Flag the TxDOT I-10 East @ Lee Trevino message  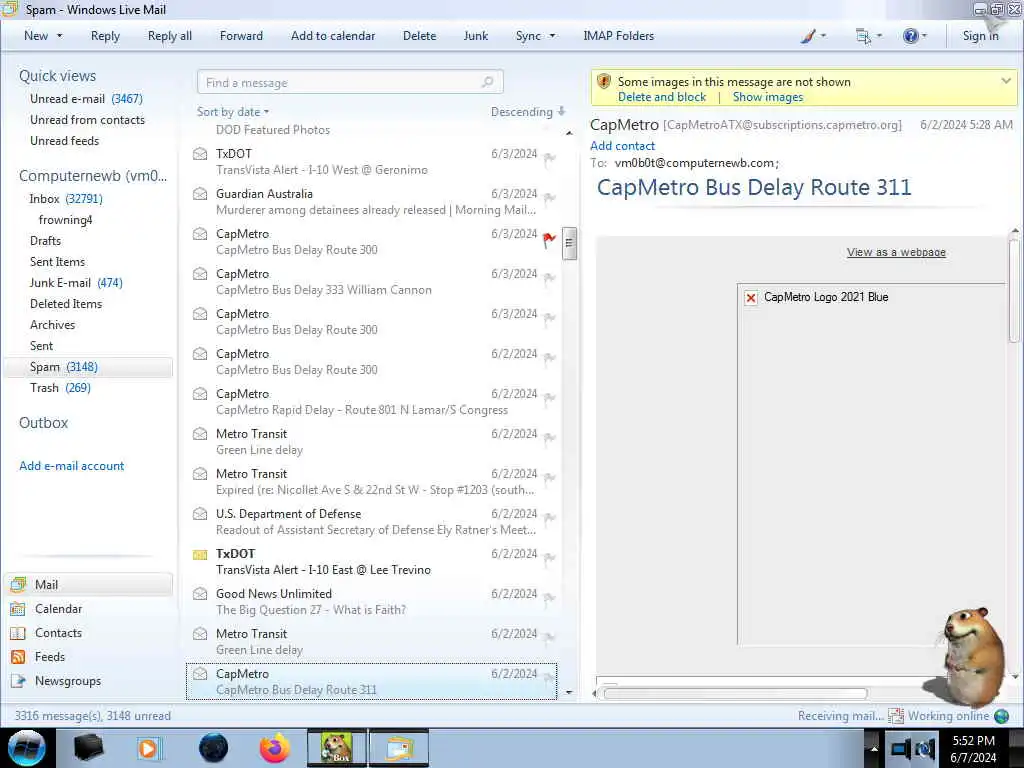point(549,559)
